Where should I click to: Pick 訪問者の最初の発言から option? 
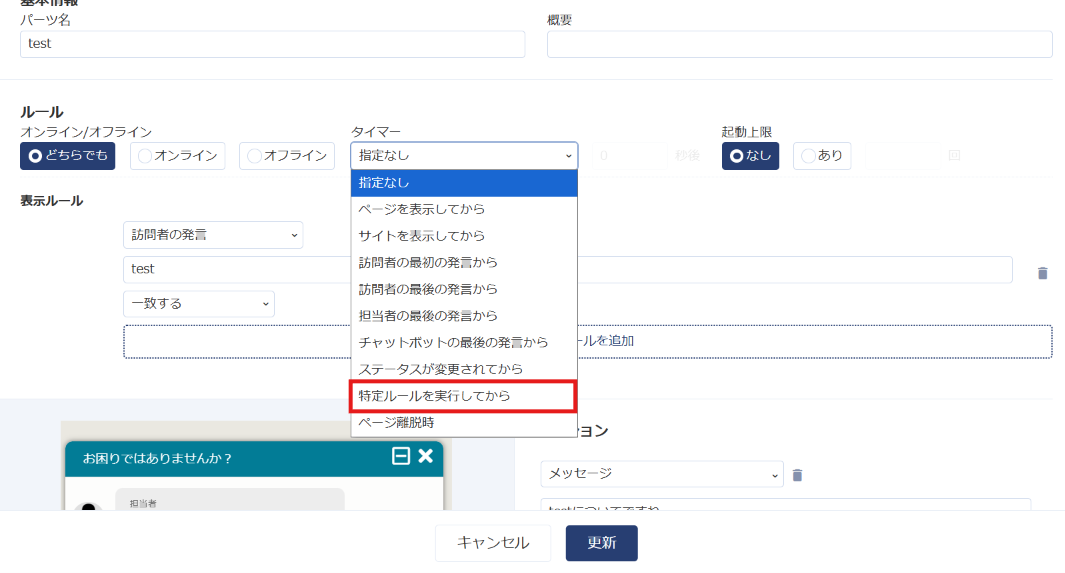tap(464, 262)
